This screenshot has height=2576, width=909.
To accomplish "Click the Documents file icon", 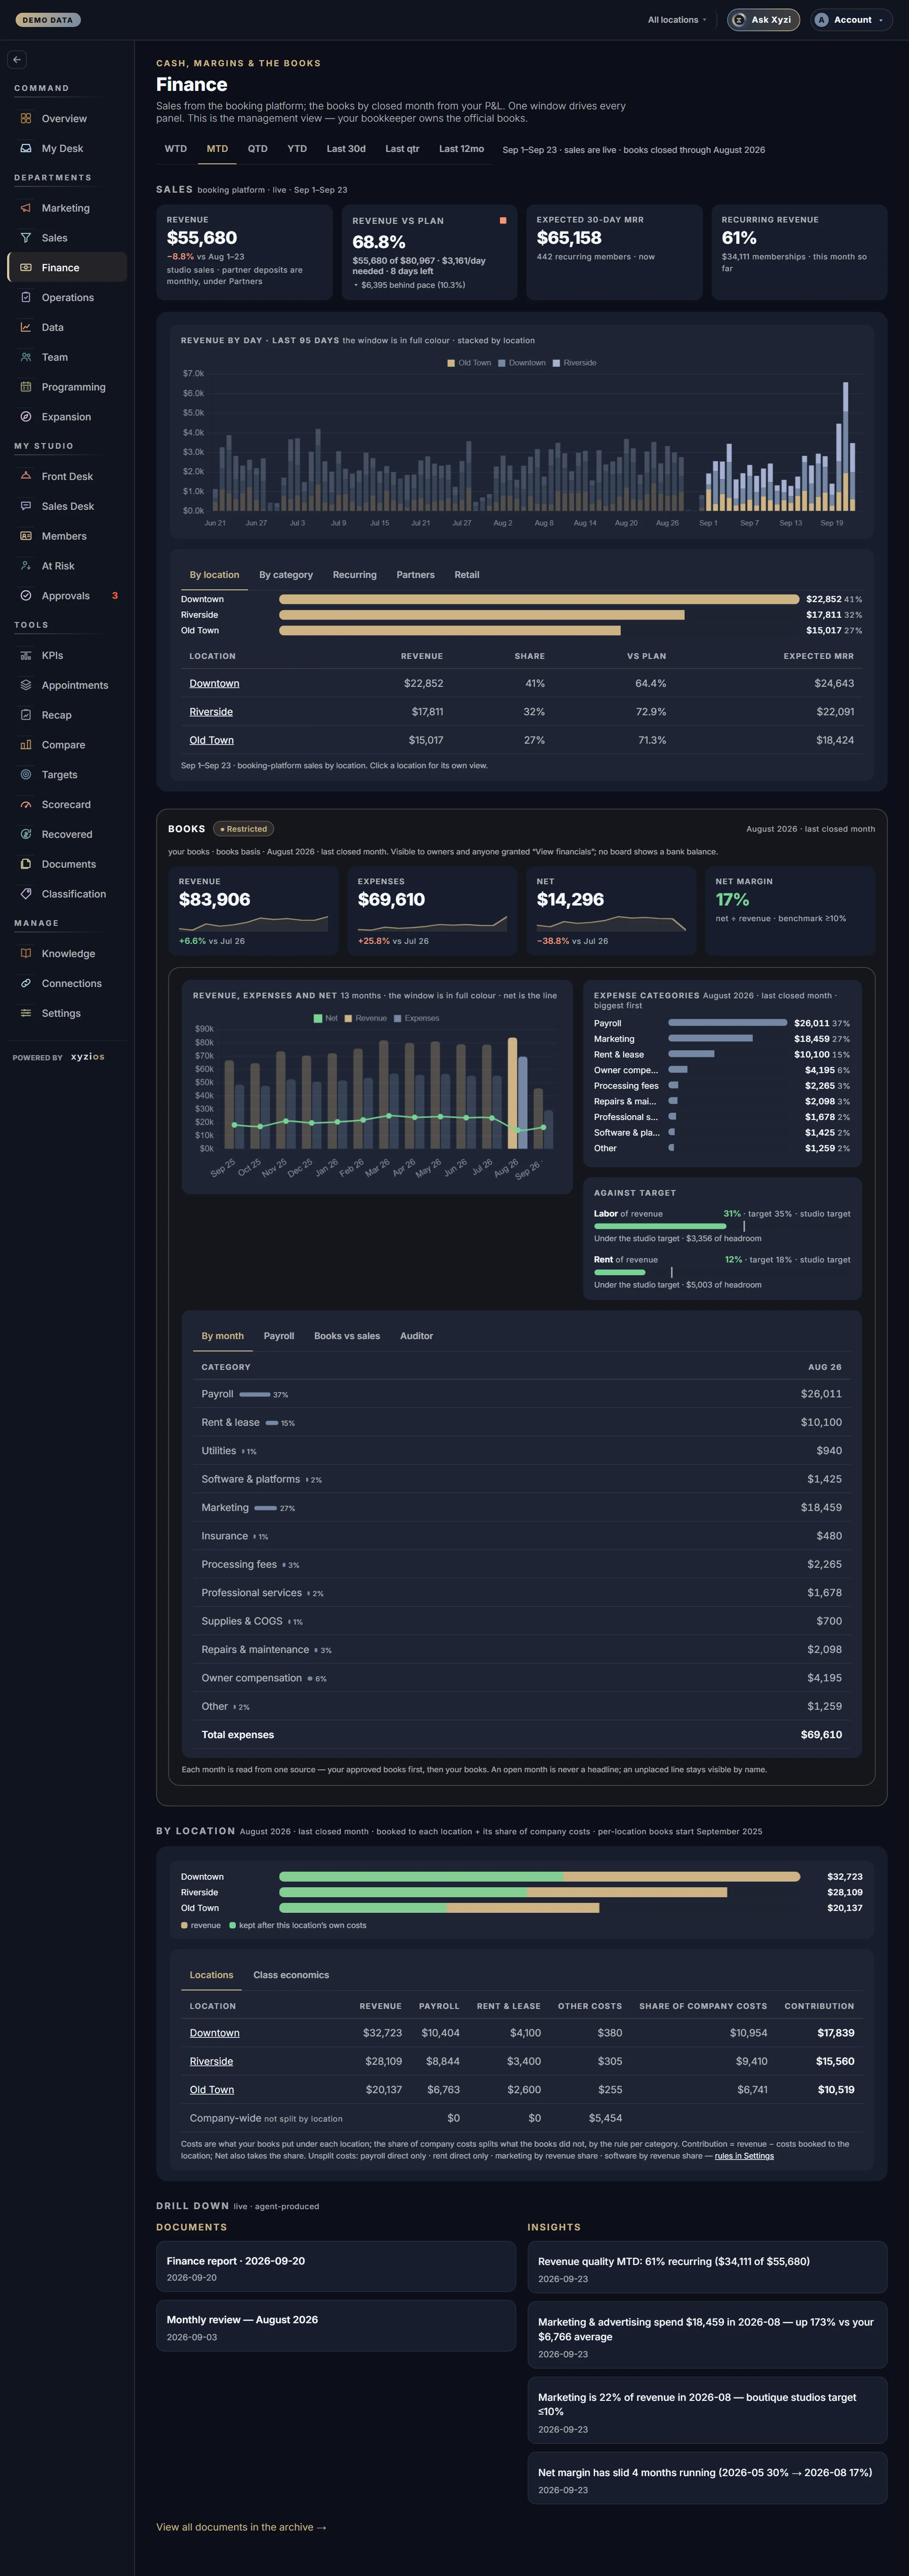I will [26, 864].
